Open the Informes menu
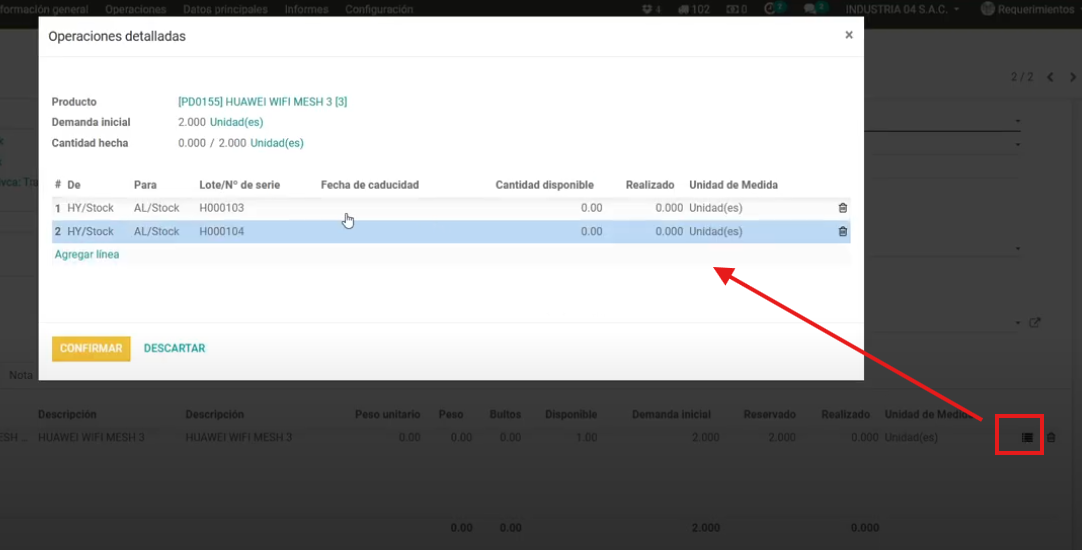Viewport: 1082px width, 550px height. pos(306,9)
